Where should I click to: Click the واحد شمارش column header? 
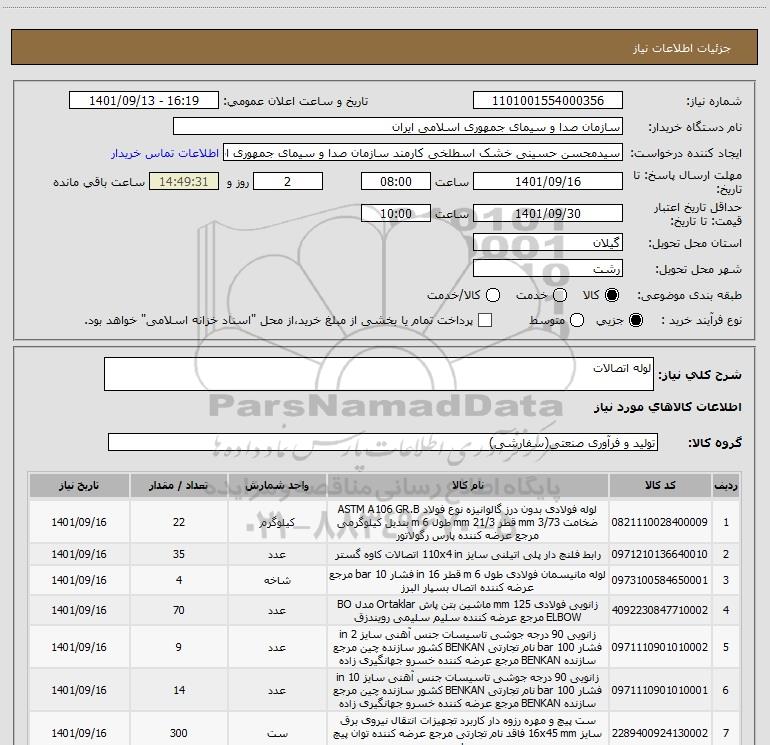(277, 486)
